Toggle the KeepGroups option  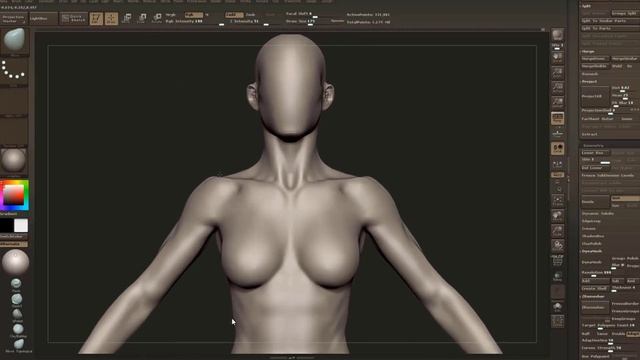[x=624, y=318]
